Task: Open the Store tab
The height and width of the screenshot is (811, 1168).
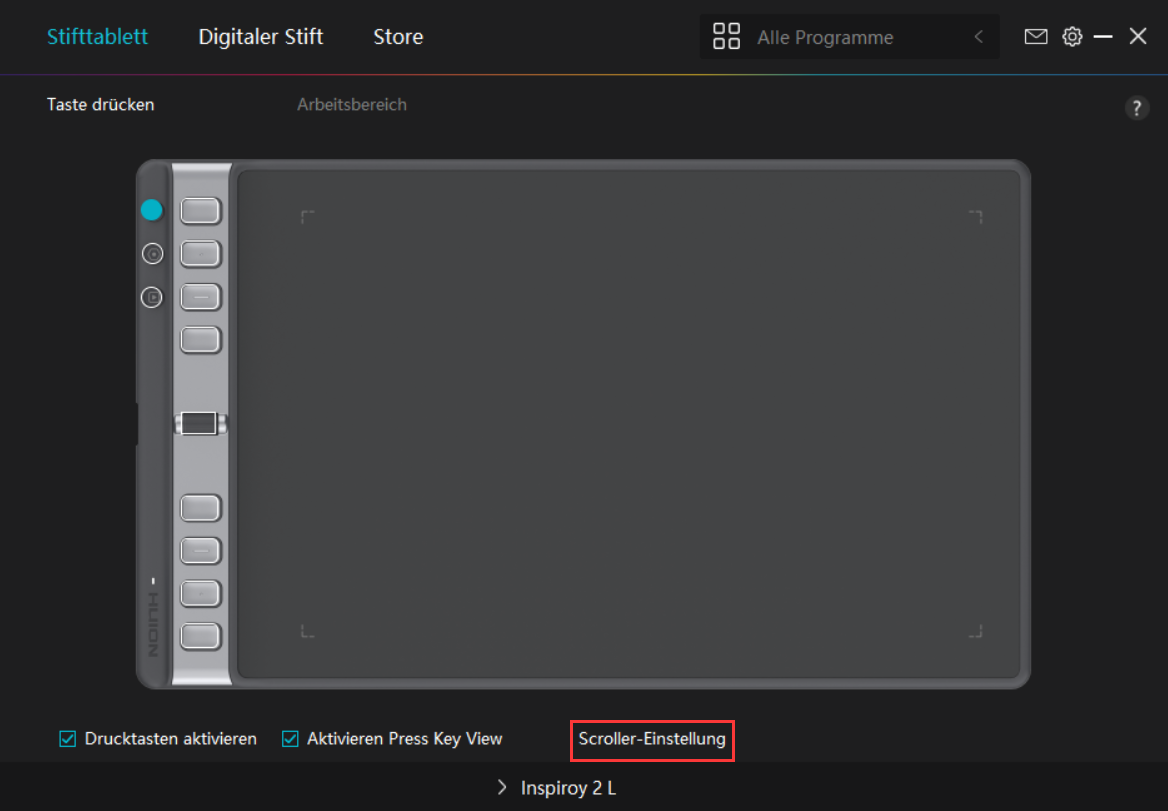Action: 398,37
